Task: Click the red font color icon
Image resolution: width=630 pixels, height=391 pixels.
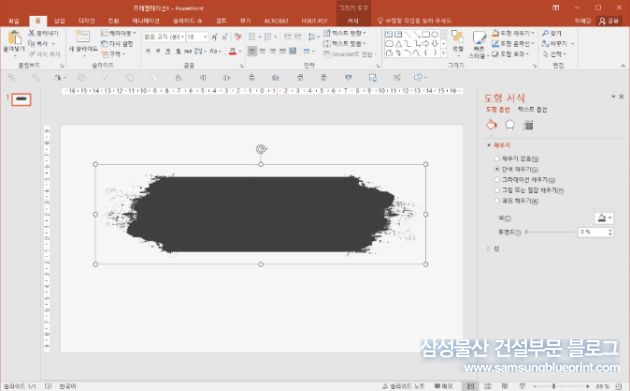Action: pos(233,51)
